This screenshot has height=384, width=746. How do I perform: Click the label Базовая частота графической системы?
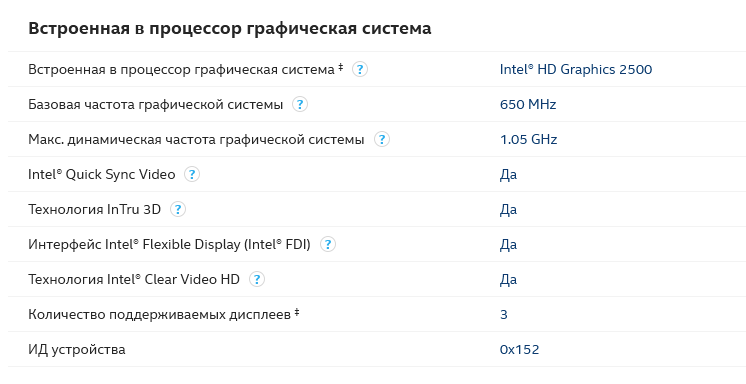click(x=156, y=104)
